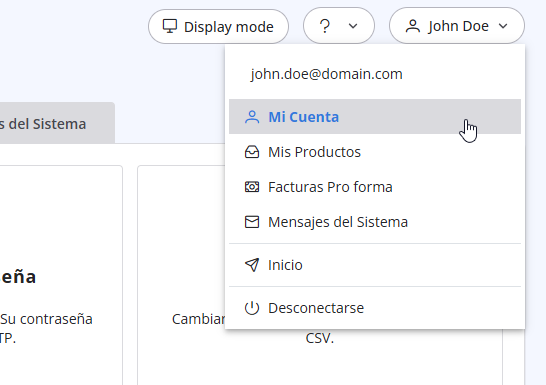The image size is (546, 385).
Task: Open the Display mode selector
Action: coord(218,26)
